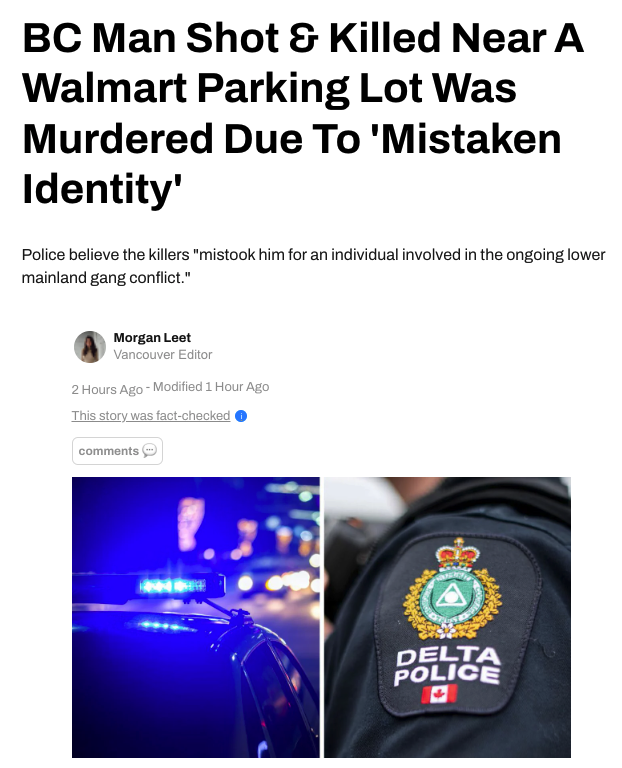
Task: Open Morgan Leet author name link
Action: pos(152,337)
